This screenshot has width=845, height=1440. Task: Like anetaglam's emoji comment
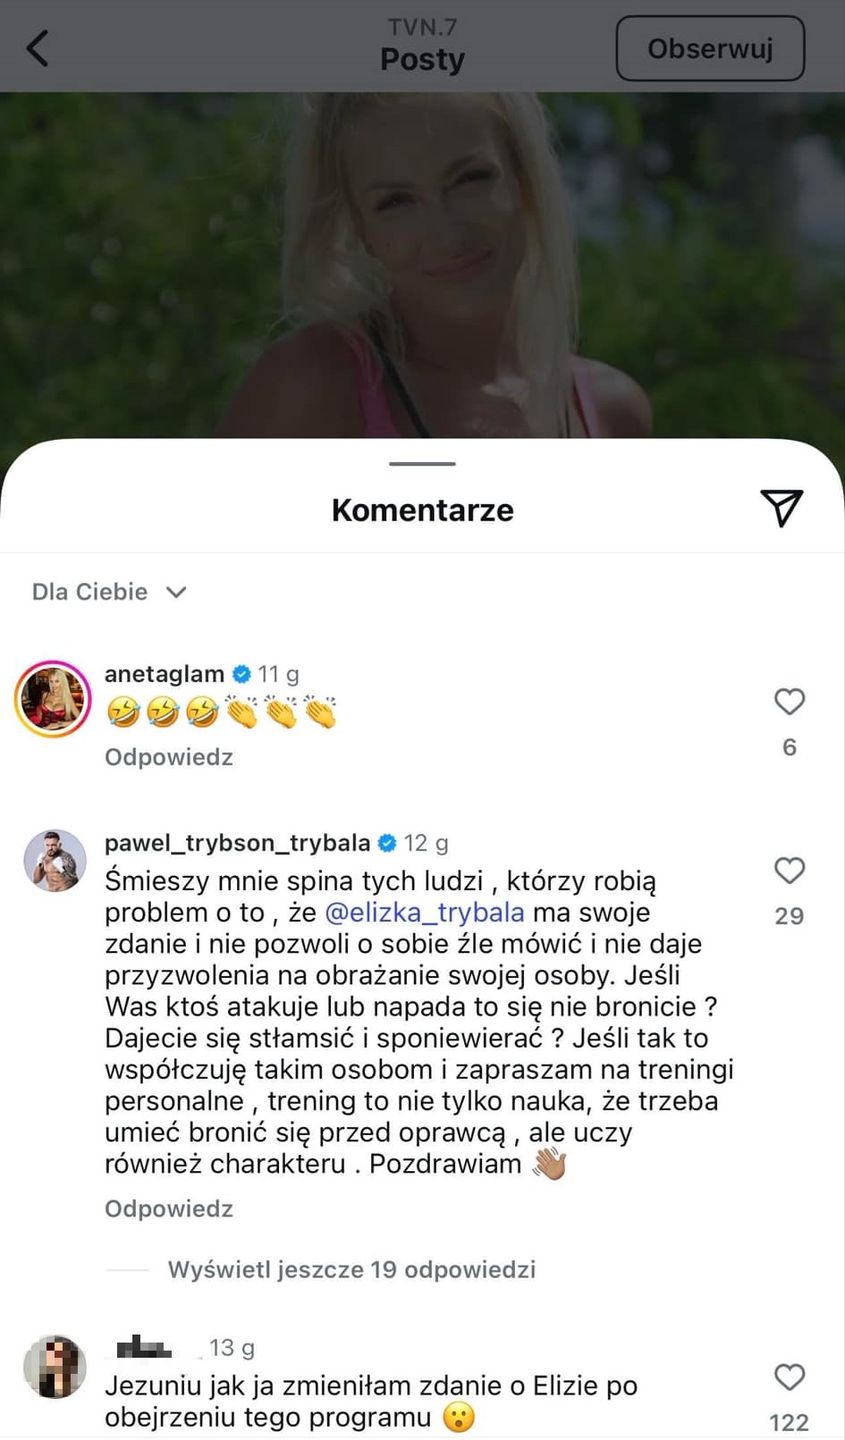[x=789, y=702]
